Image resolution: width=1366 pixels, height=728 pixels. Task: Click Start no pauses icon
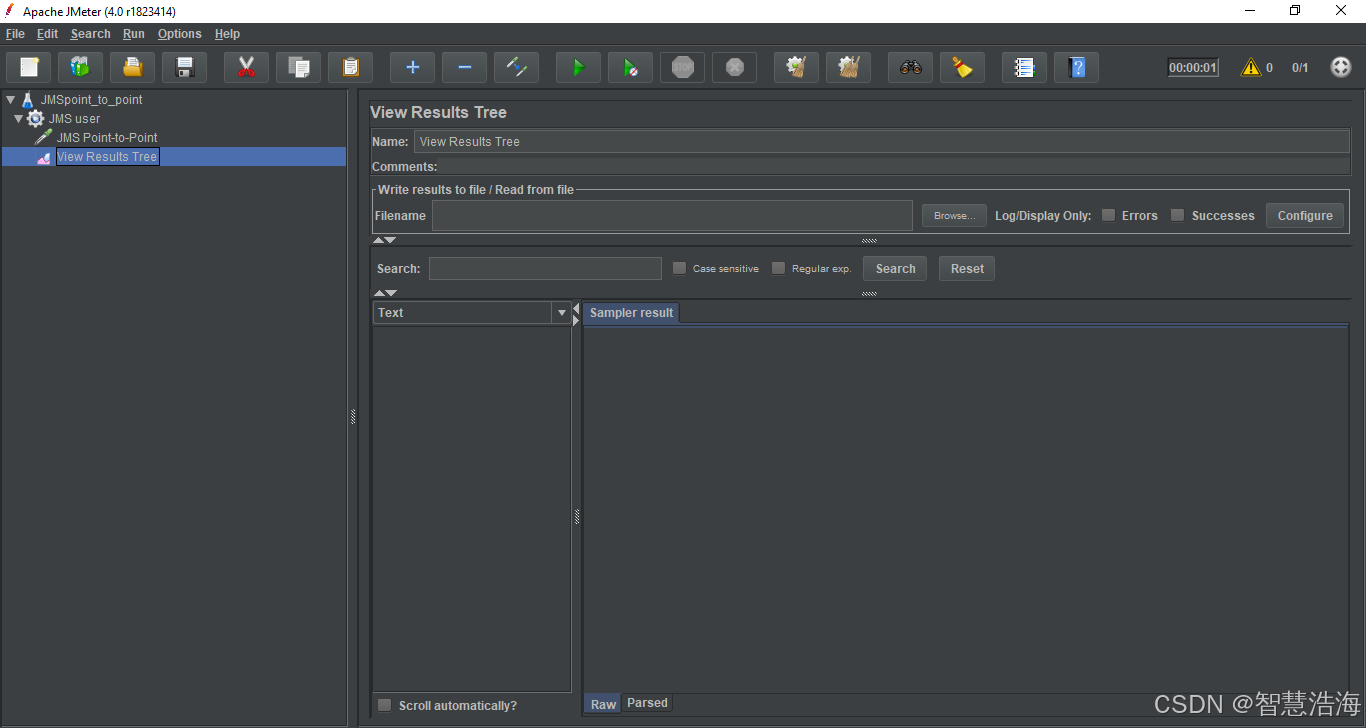pyautogui.click(x=630, y=68)
